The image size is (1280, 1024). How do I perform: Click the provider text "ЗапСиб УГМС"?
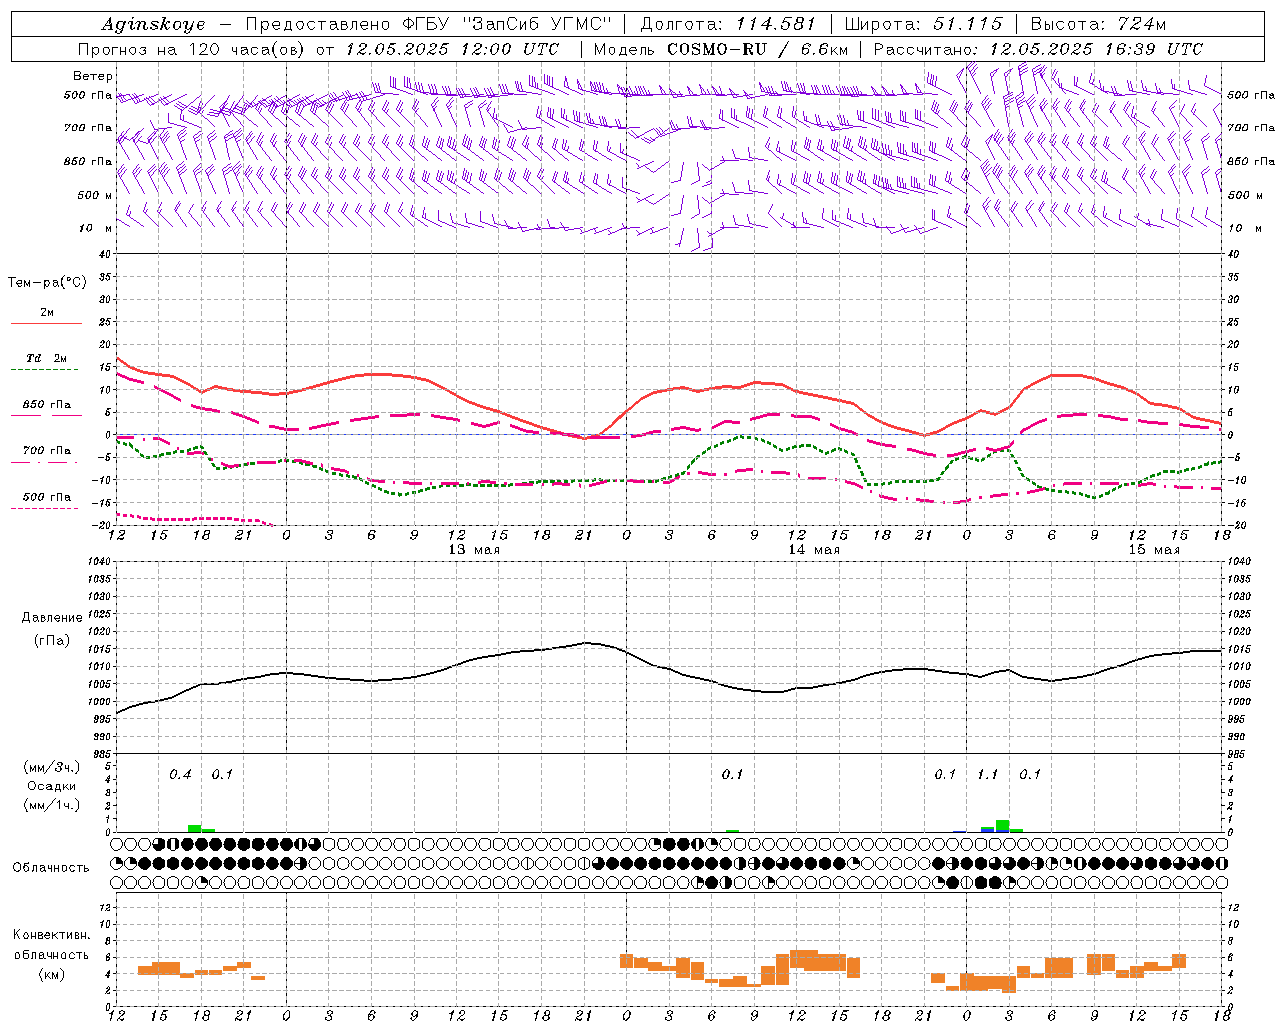tap(537, 24)
